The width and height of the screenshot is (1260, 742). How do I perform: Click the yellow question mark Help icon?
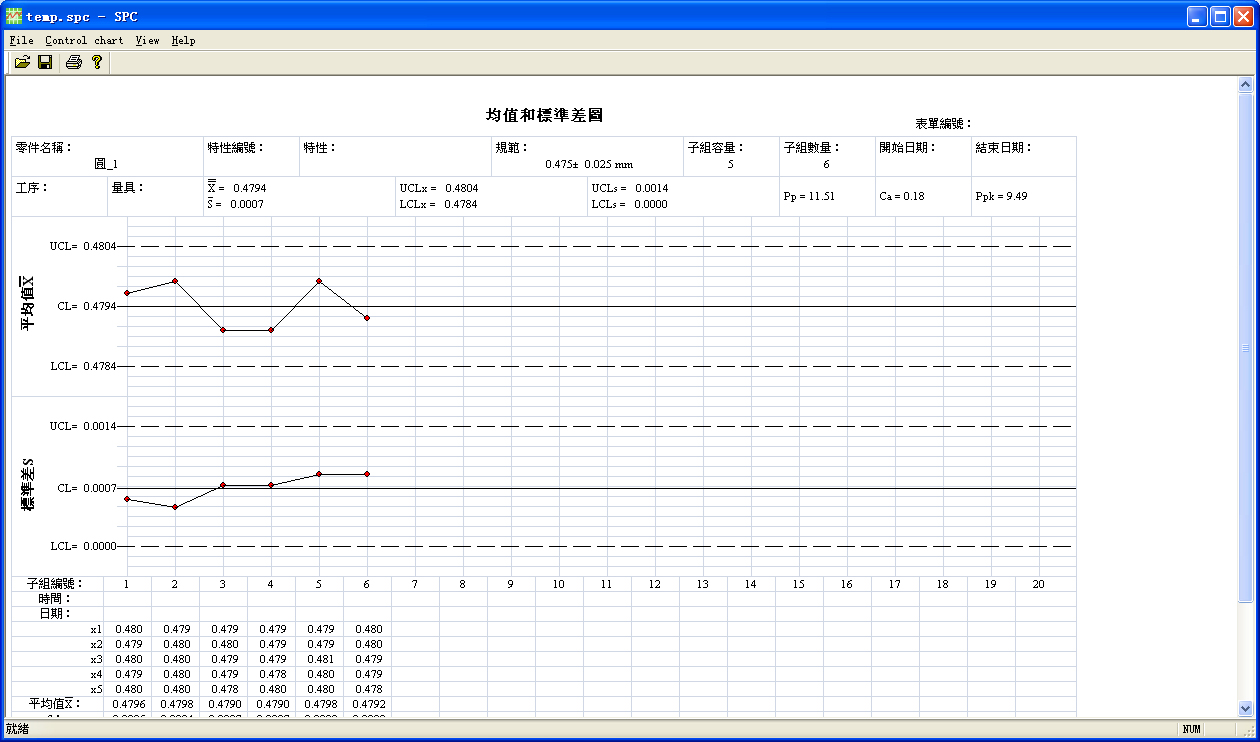tap(97, 62)
